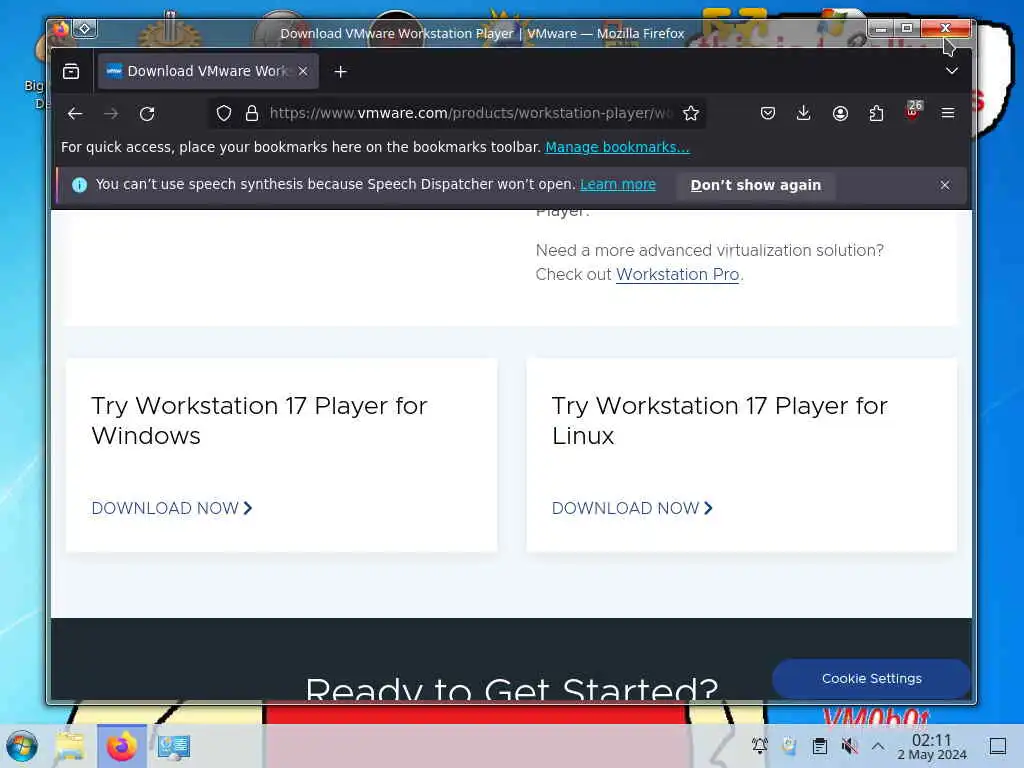Click Download Now for Linux player
The image size is (1024, 768).
point(632,508)
